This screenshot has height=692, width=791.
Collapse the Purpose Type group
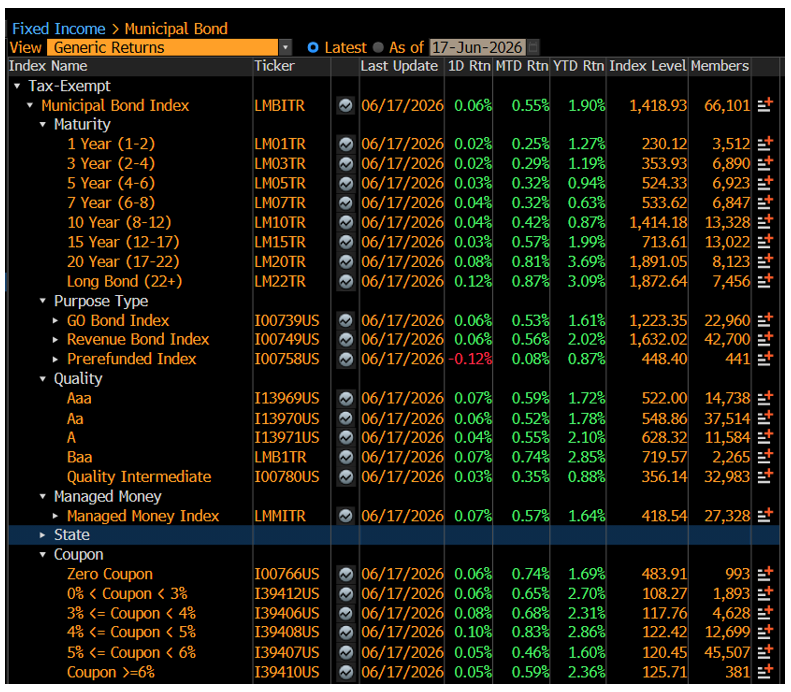point(43,301)
